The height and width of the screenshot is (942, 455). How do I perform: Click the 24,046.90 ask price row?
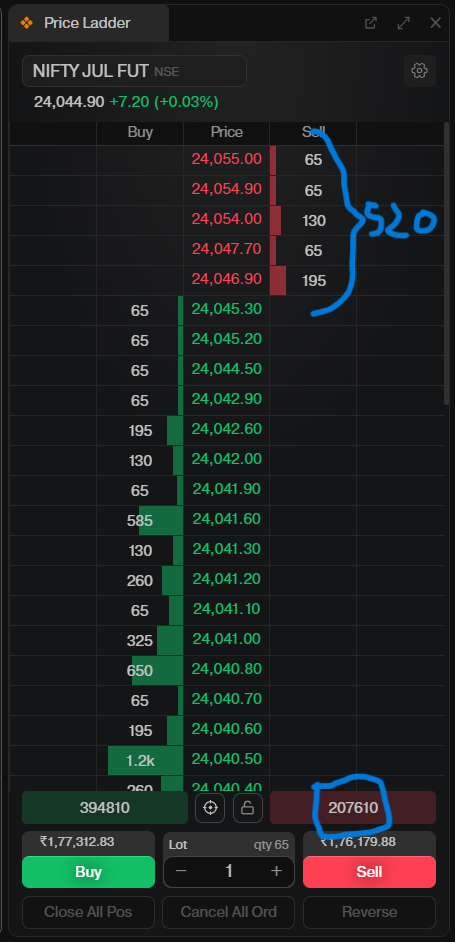point(227,281)
